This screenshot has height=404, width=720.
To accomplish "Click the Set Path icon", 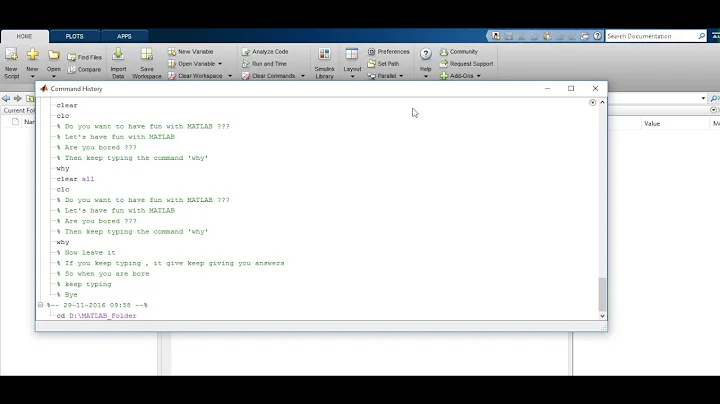I will coord(386,63).
